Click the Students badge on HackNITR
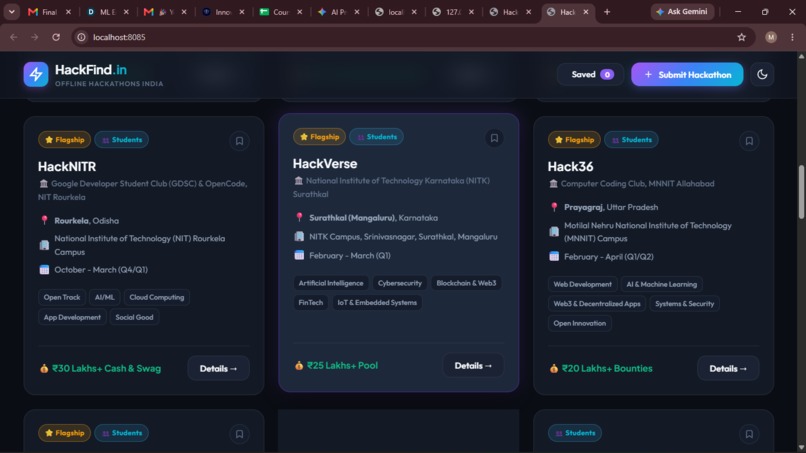 pos(121,140)
